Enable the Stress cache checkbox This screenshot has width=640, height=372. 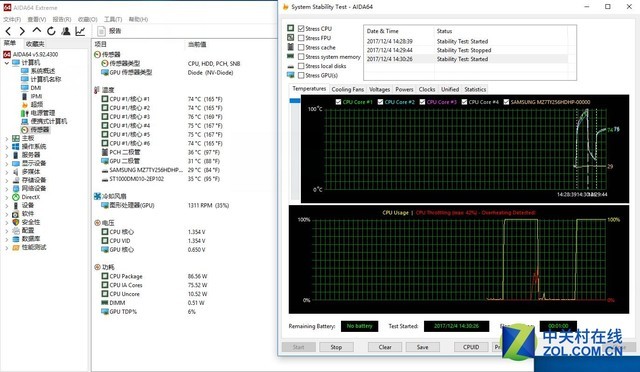click(x=301, y=47)
